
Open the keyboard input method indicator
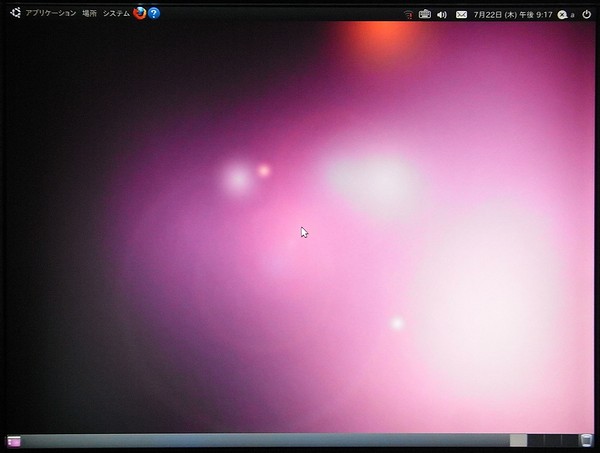425,15
